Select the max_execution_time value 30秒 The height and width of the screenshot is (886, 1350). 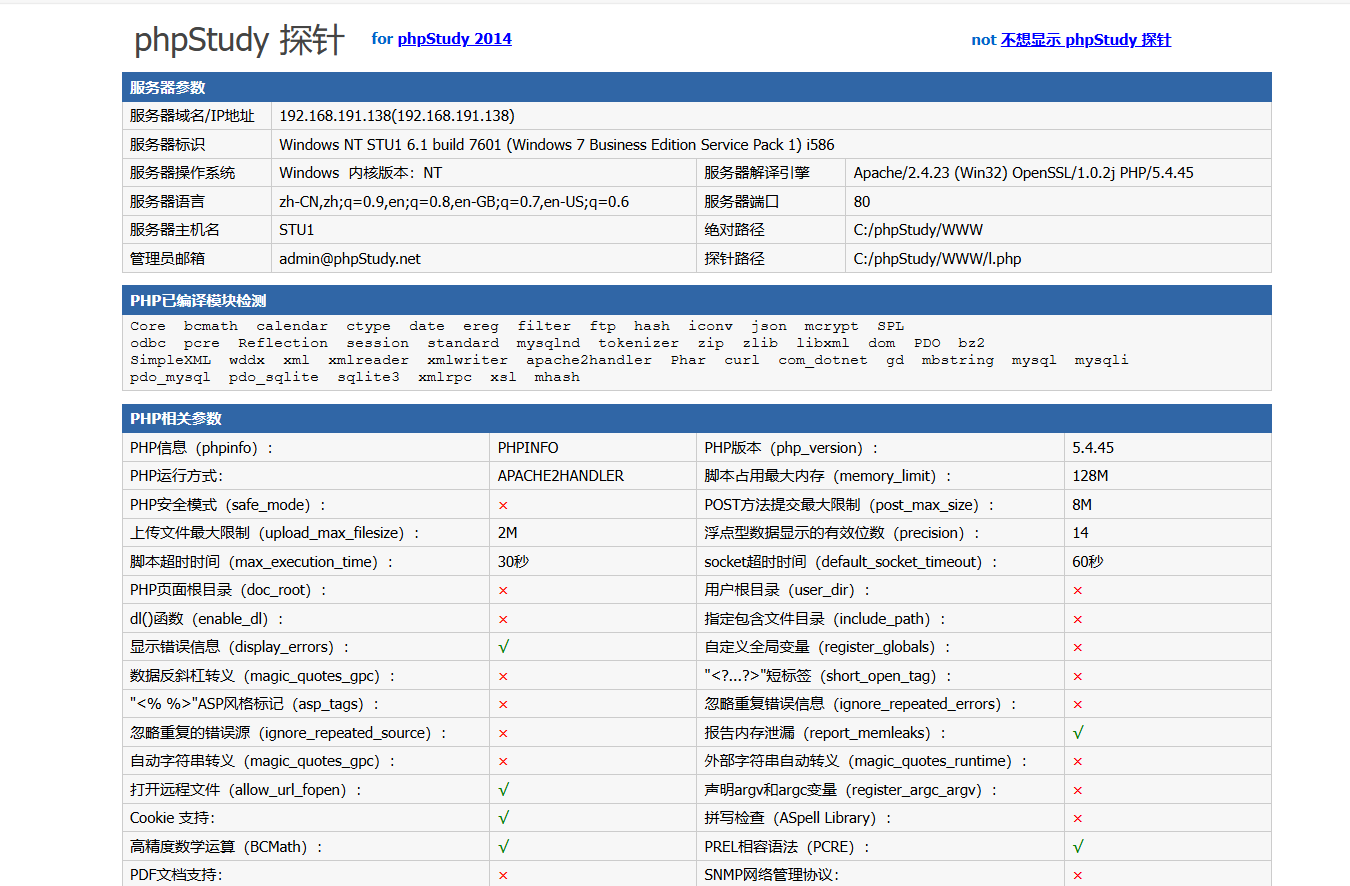[x=513, y=562]
